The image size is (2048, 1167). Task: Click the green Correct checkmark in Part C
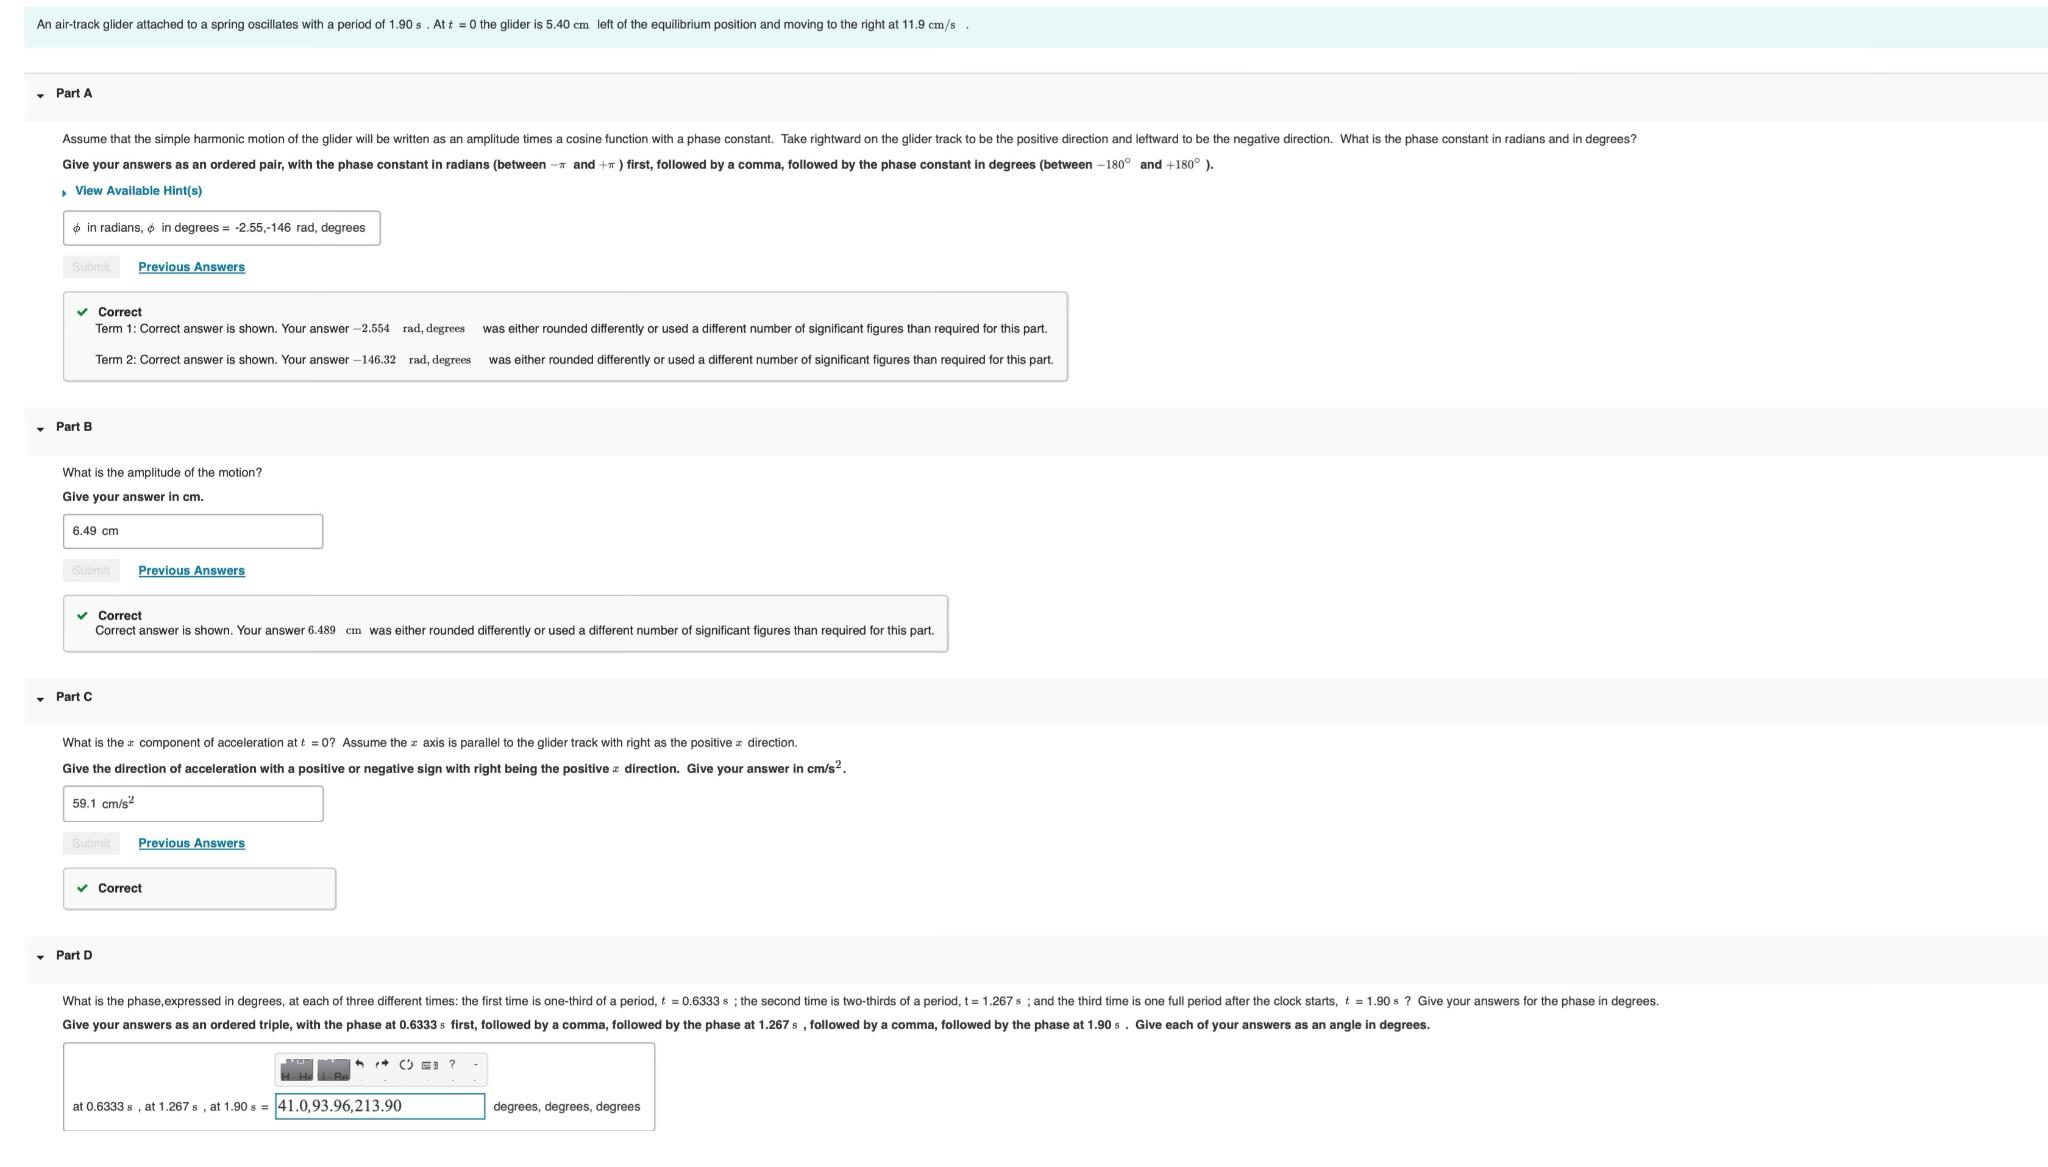click(82, 888)
